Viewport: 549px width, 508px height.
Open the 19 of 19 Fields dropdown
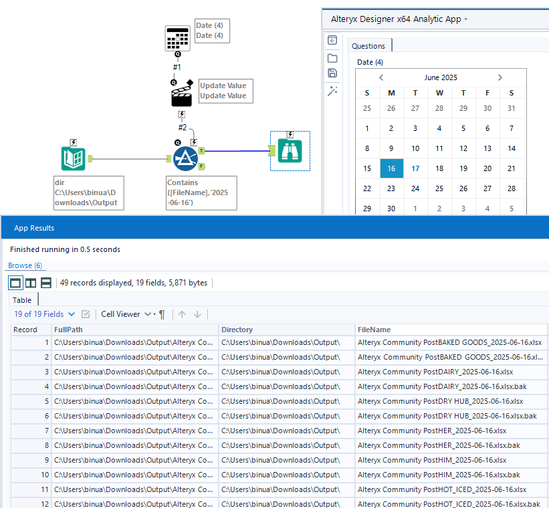click(x=44, y=314)
